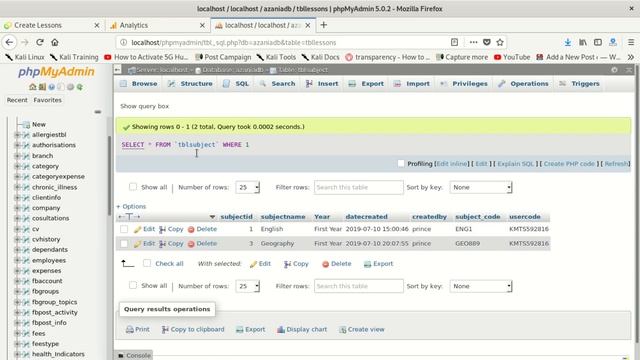The image size is (640, 360).
Task: Click the Explain SQL link
Action: [516, 164]
